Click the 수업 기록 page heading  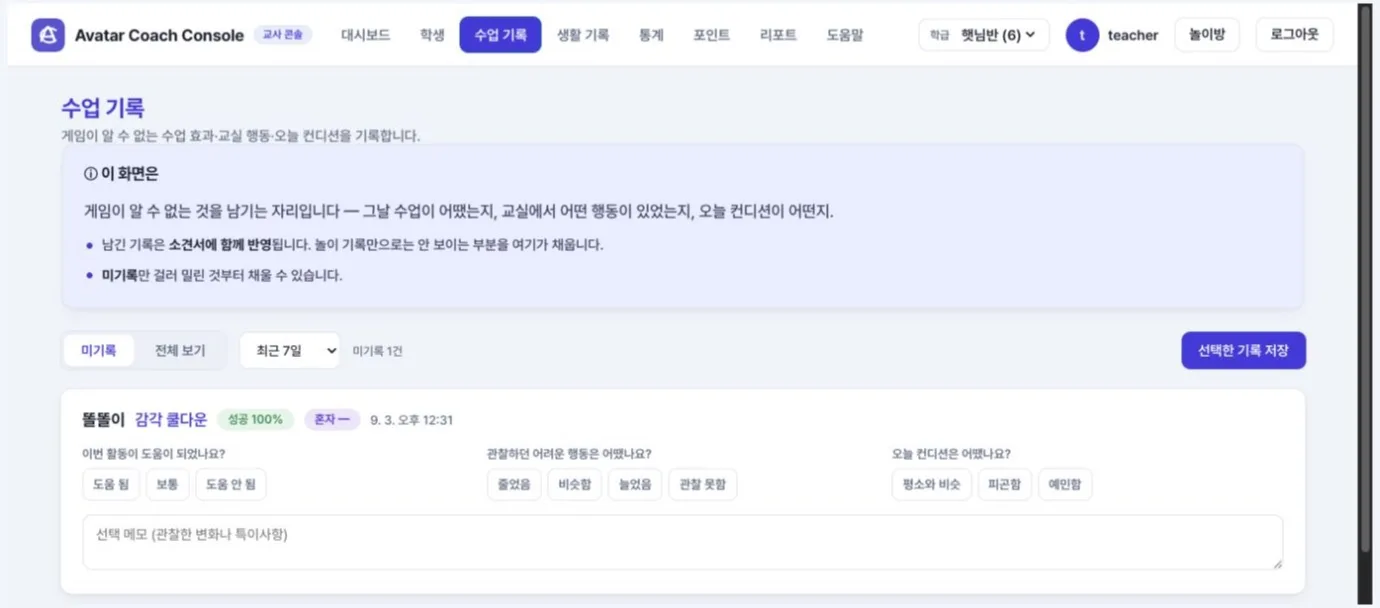click(x=102, y=108)
